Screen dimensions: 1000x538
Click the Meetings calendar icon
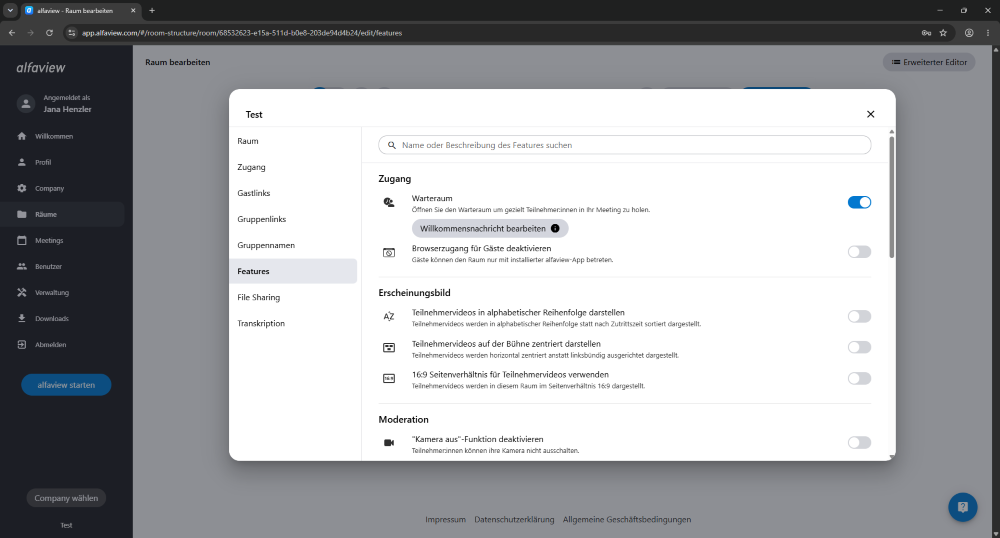(22, 240)
